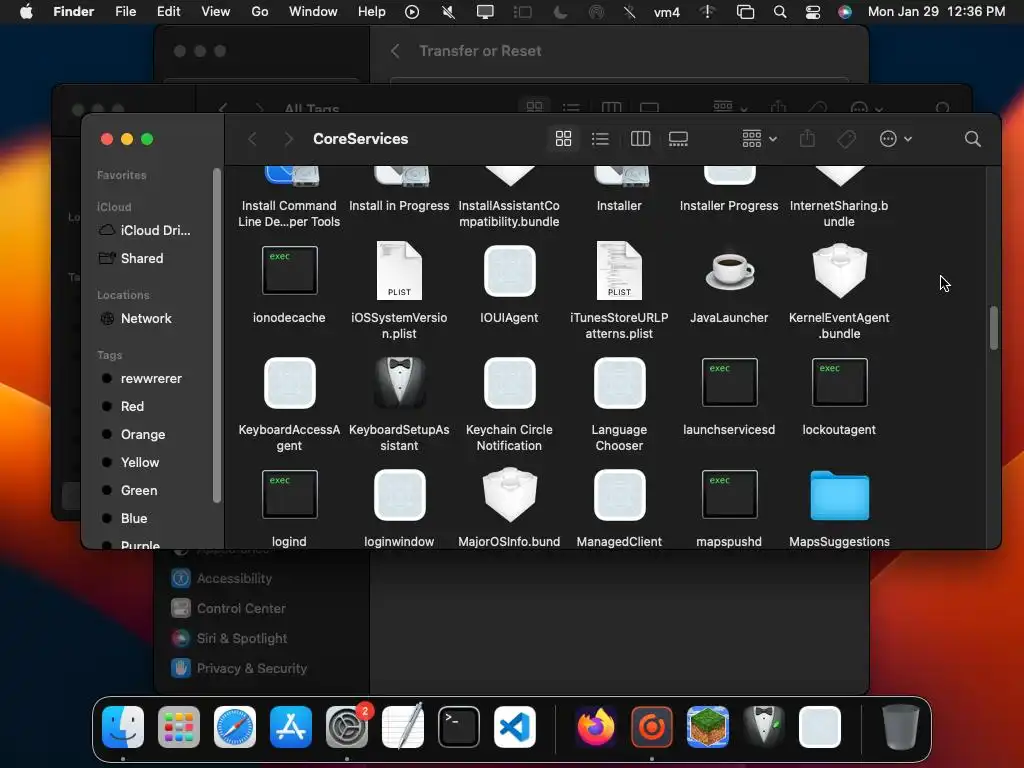Screen dimensions: 1024x768
Task: Select the MapsSuggestions folder
Action: (x=839, y=495)
